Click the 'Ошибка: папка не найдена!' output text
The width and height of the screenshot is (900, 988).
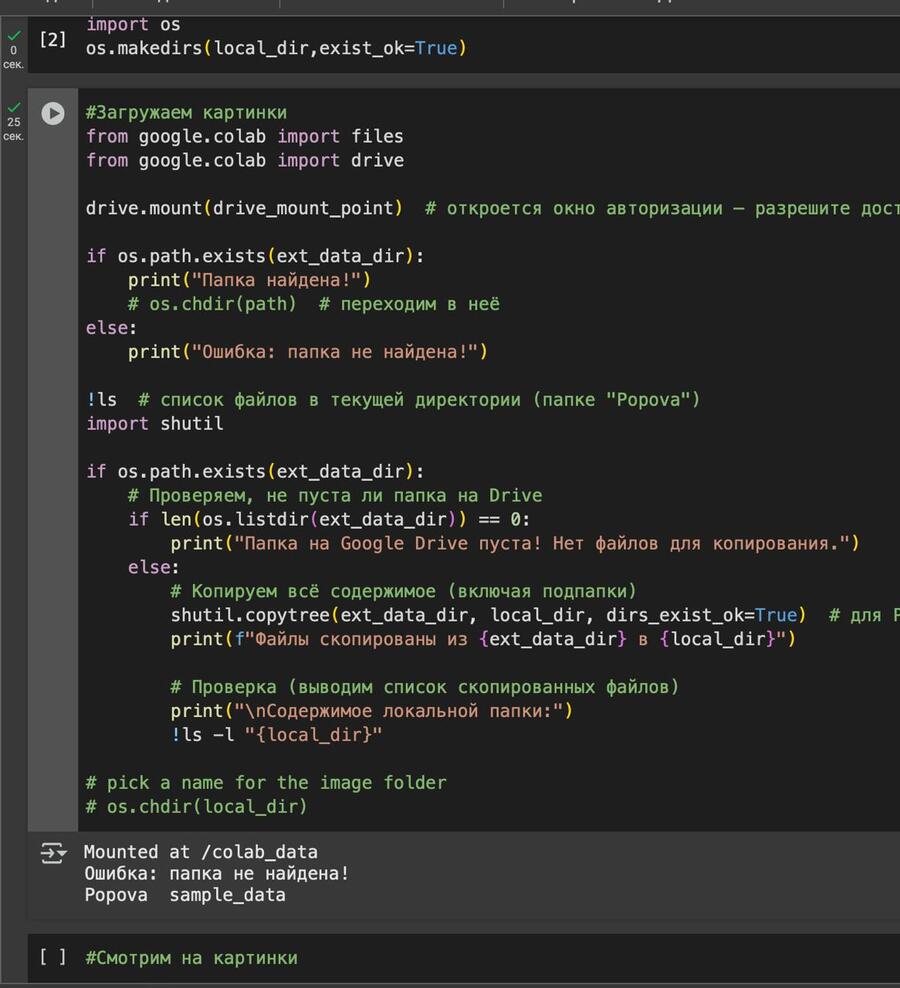pyautogui.click(x=216, y=873)
